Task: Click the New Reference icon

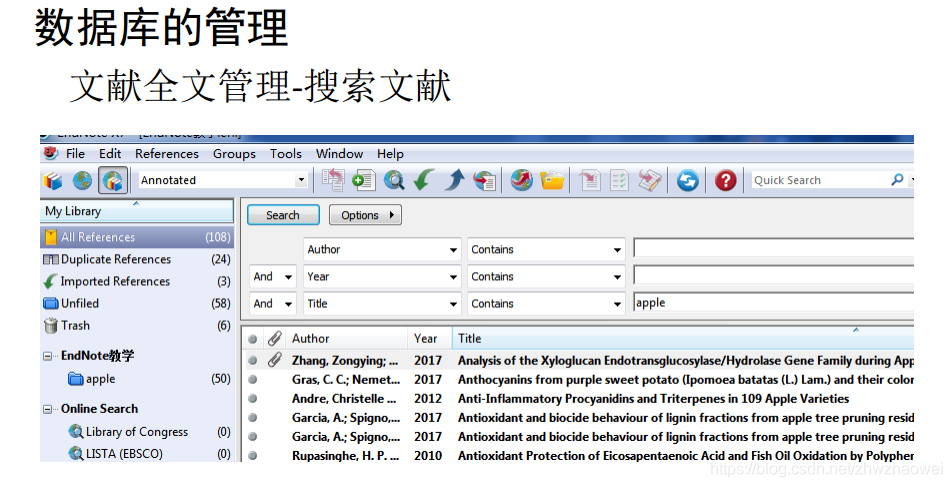Action: (363, 180)
